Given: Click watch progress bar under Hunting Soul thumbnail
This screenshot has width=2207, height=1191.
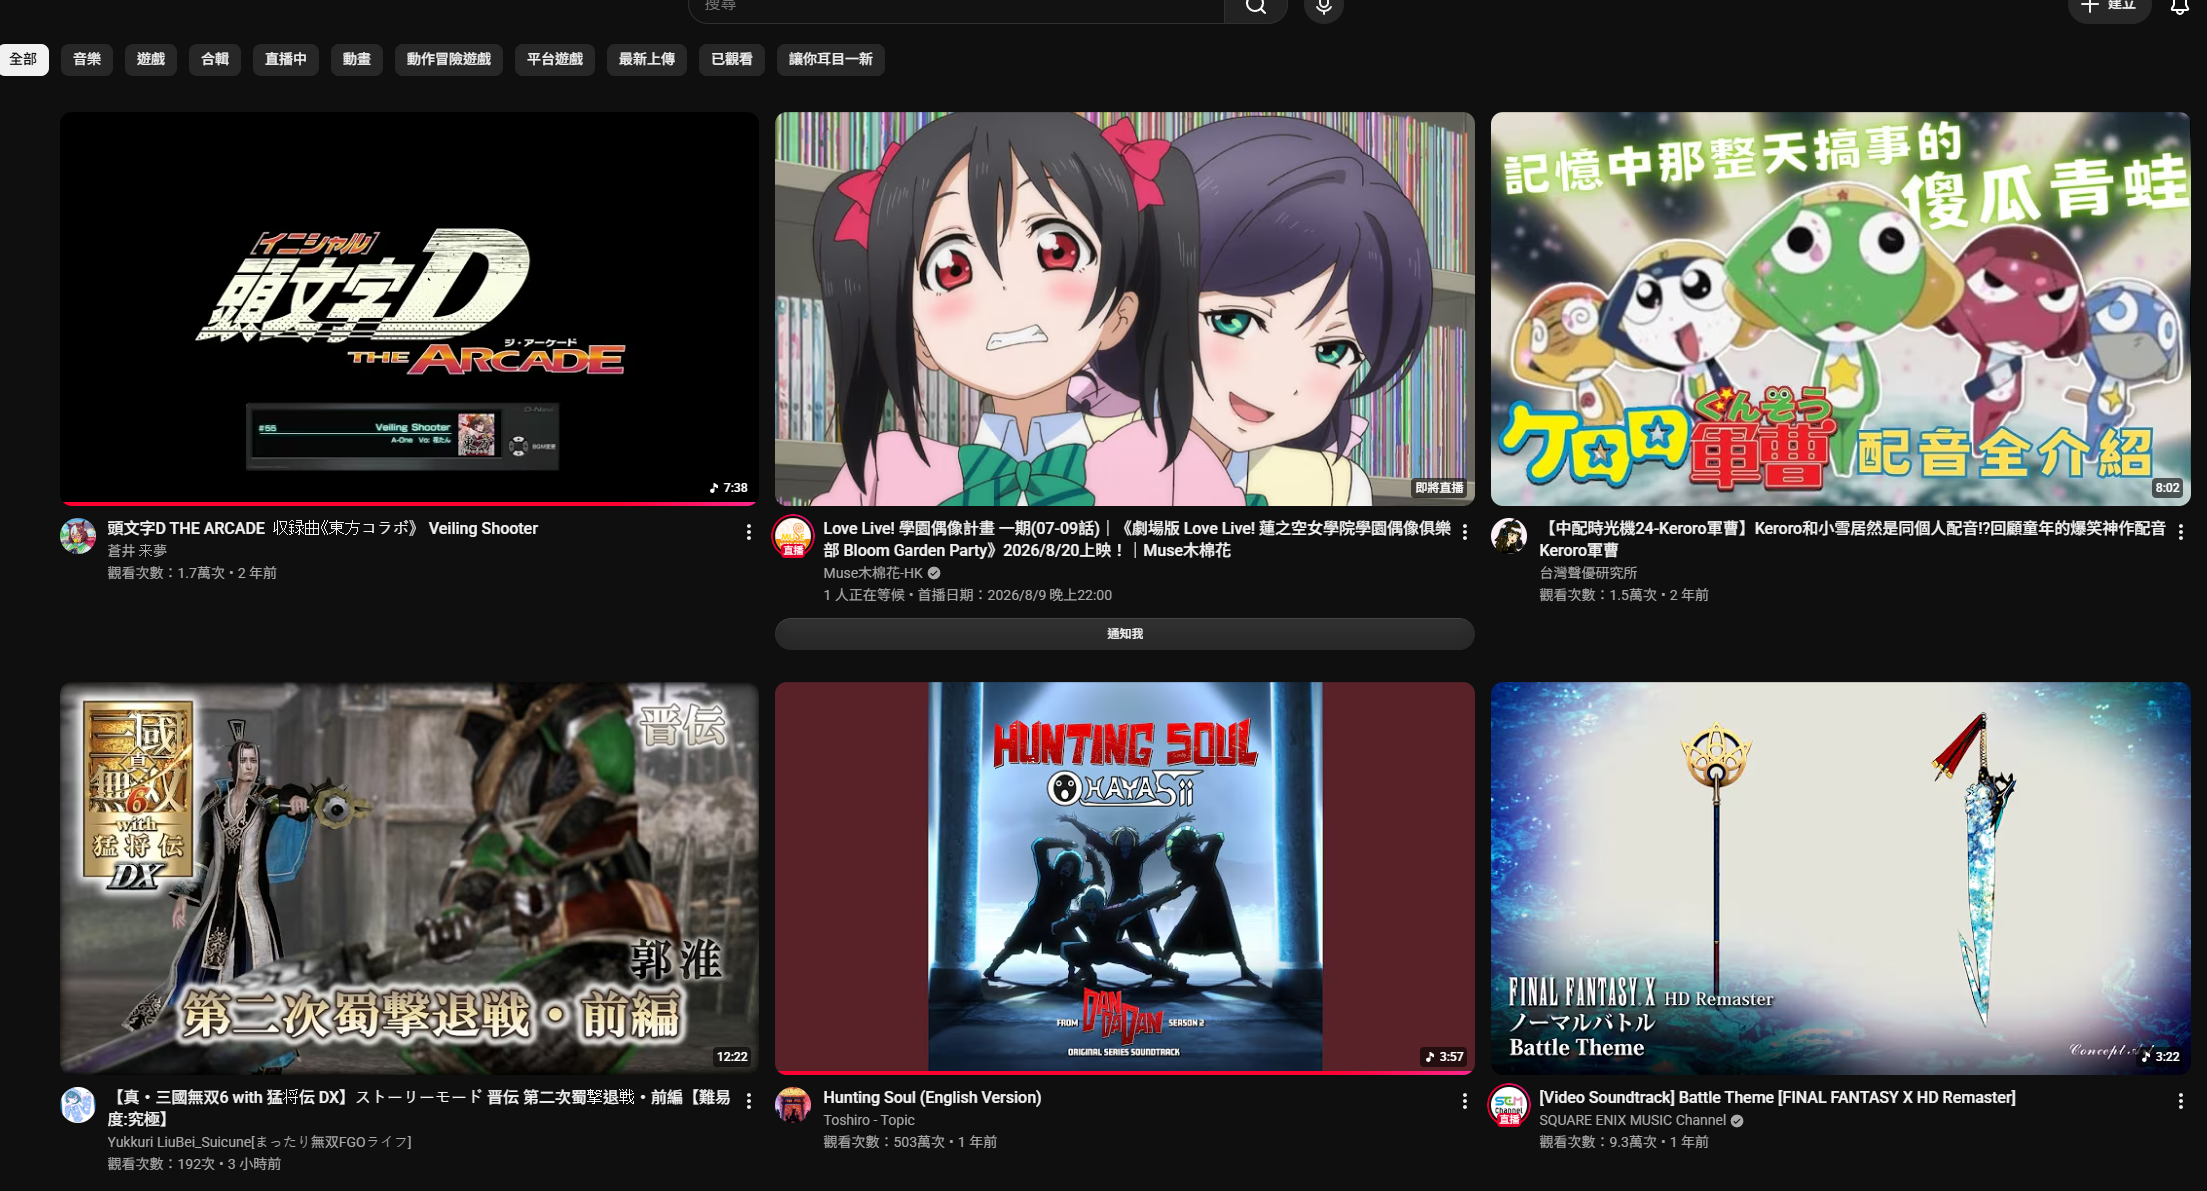Looking at the screenshot, I should [1125, 1073].
